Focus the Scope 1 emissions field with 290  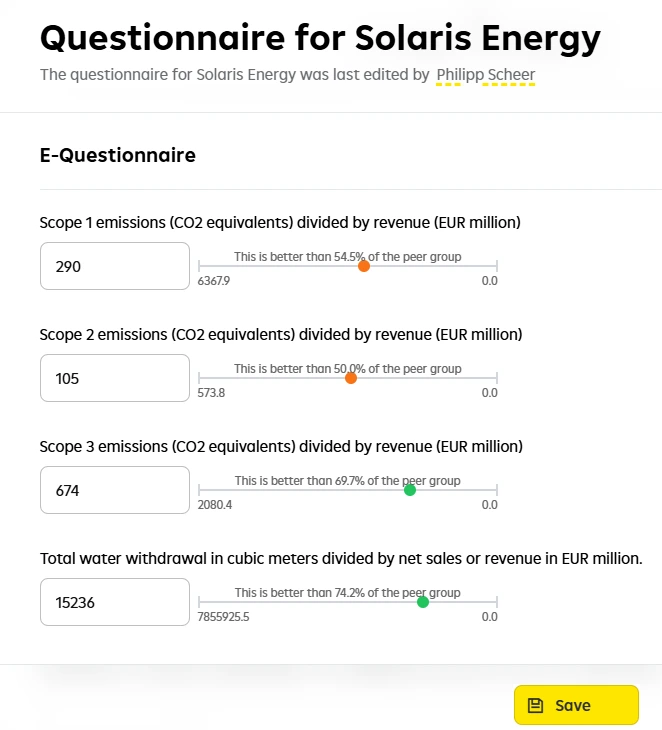point(115,266)
